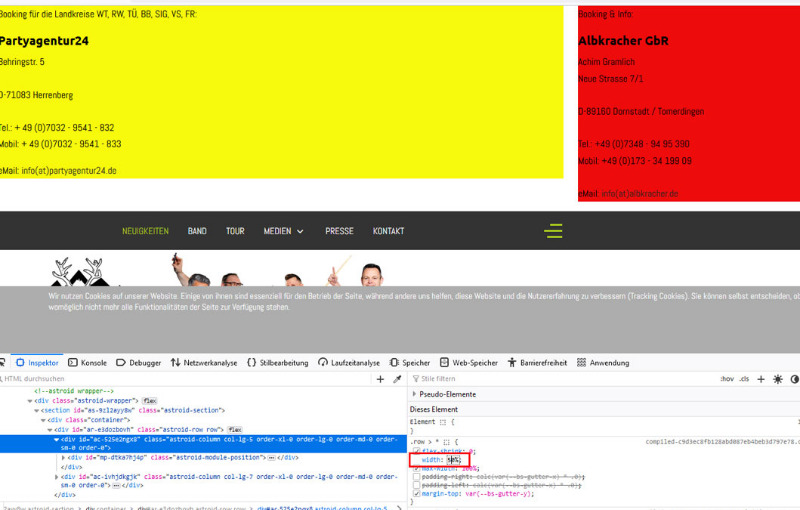Click the Anwendung grid icon
Viewport: 800px width, 510px height.
(581, 363)
